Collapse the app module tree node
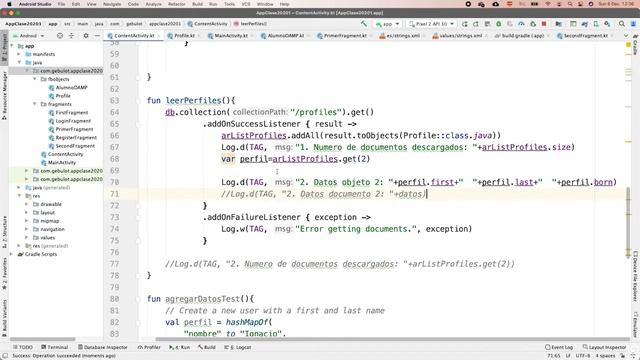640x360 pixels. [12, 46]
